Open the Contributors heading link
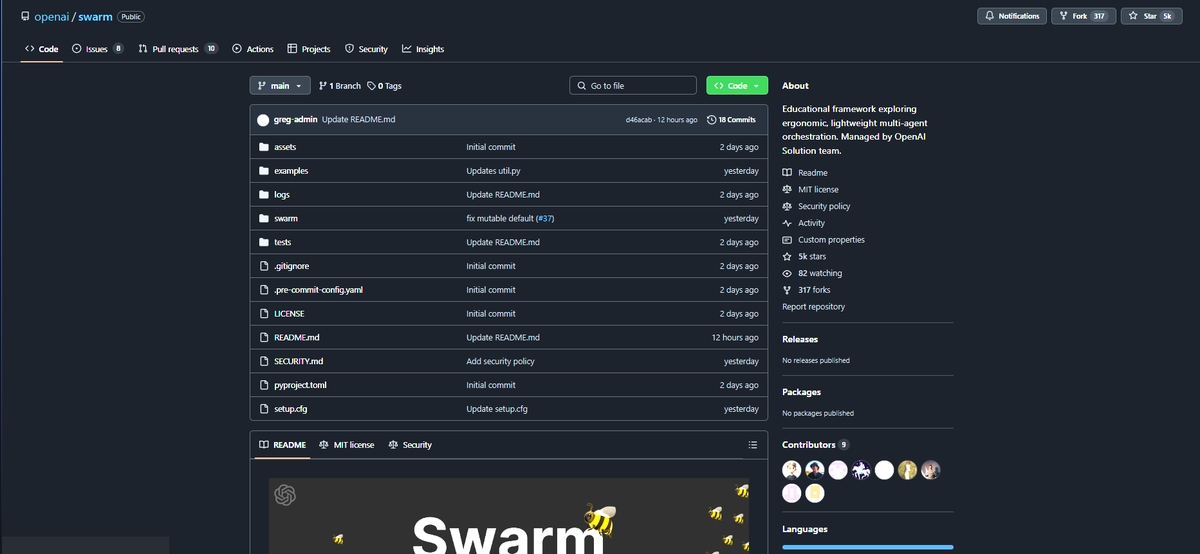Viewport: 1200px width, 554px height. click(816, 445)
